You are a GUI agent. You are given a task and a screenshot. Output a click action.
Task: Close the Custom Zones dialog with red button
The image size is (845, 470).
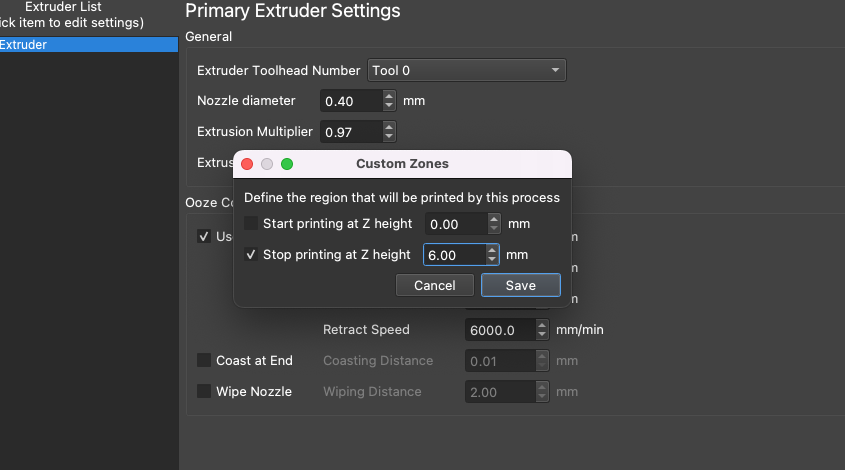[x=247, y=164]
